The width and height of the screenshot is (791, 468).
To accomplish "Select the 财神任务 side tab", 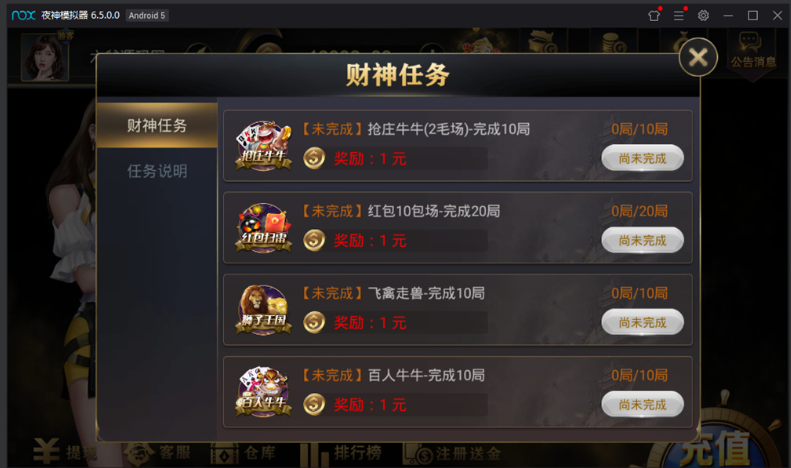I will tap(157, 126).
